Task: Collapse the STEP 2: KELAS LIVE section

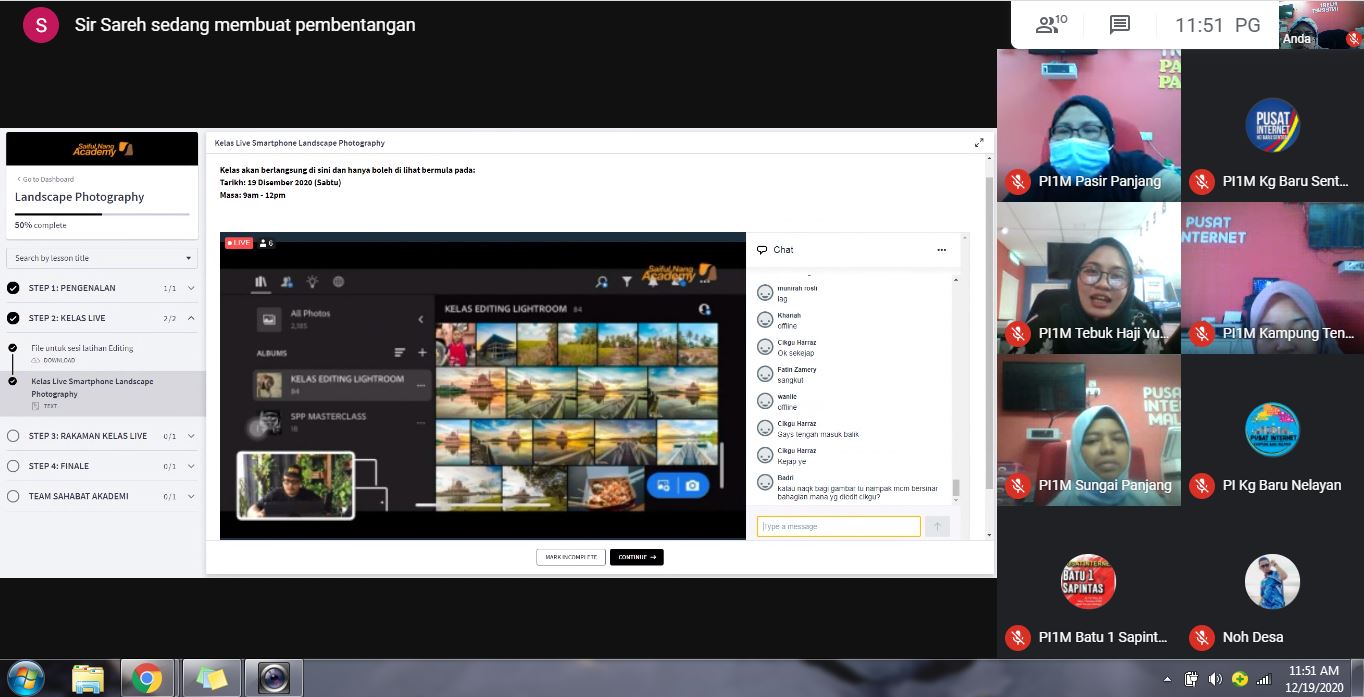Action: [191, 318]
